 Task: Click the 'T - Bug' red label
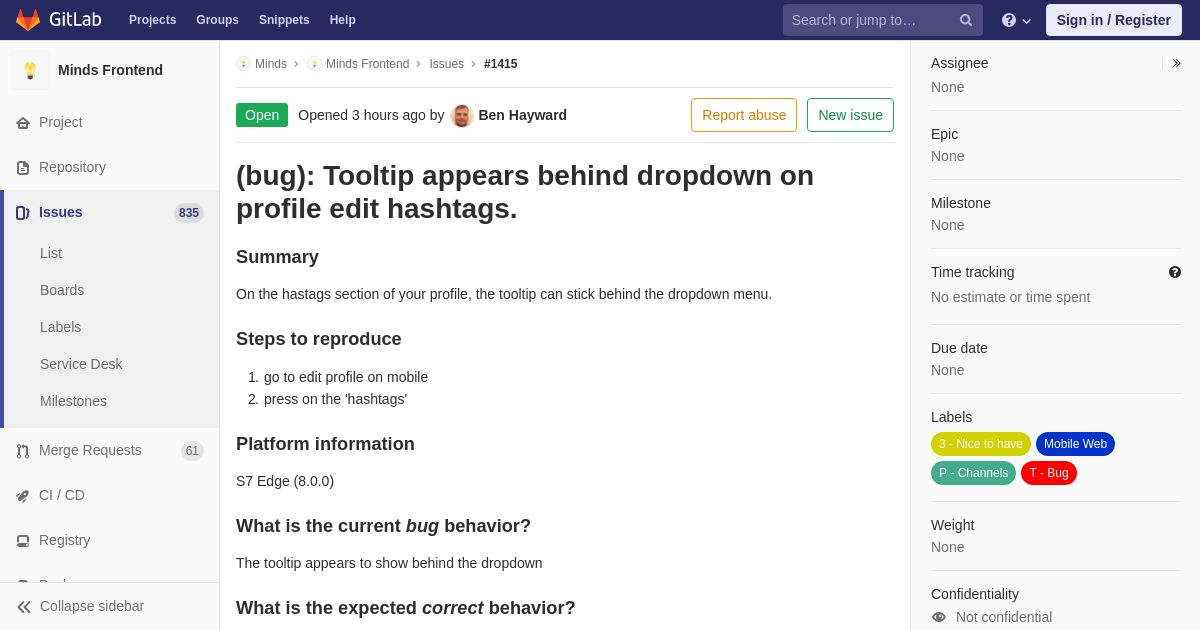coord(1049,473)
